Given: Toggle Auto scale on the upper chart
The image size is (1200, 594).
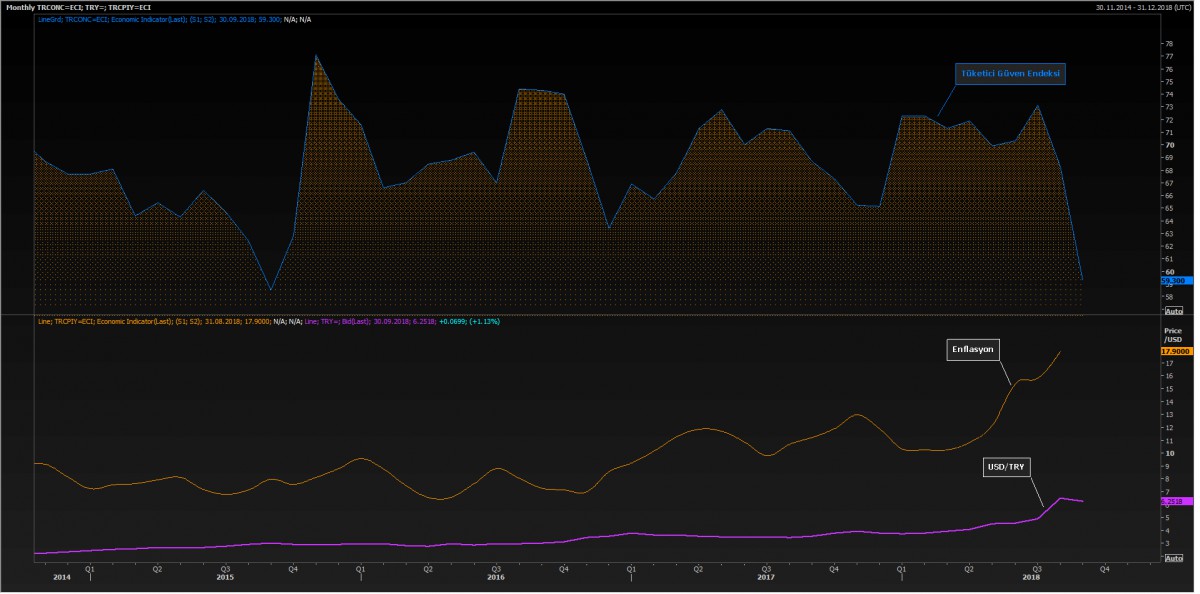Looking at the screenshot, I should pyautogui.click(x=1174, y=311).
